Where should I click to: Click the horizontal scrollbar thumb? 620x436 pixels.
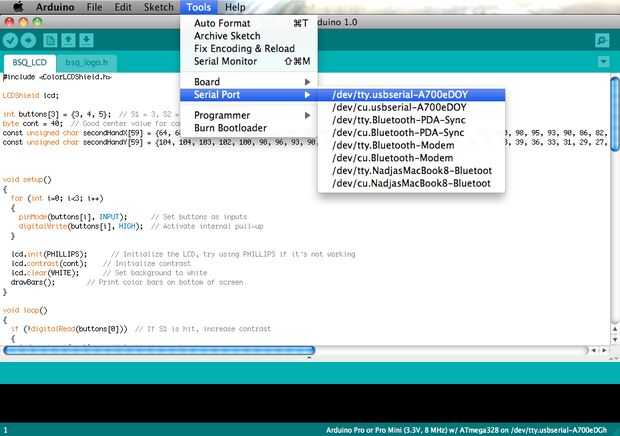pyautogui.click(x=159, y=350)
